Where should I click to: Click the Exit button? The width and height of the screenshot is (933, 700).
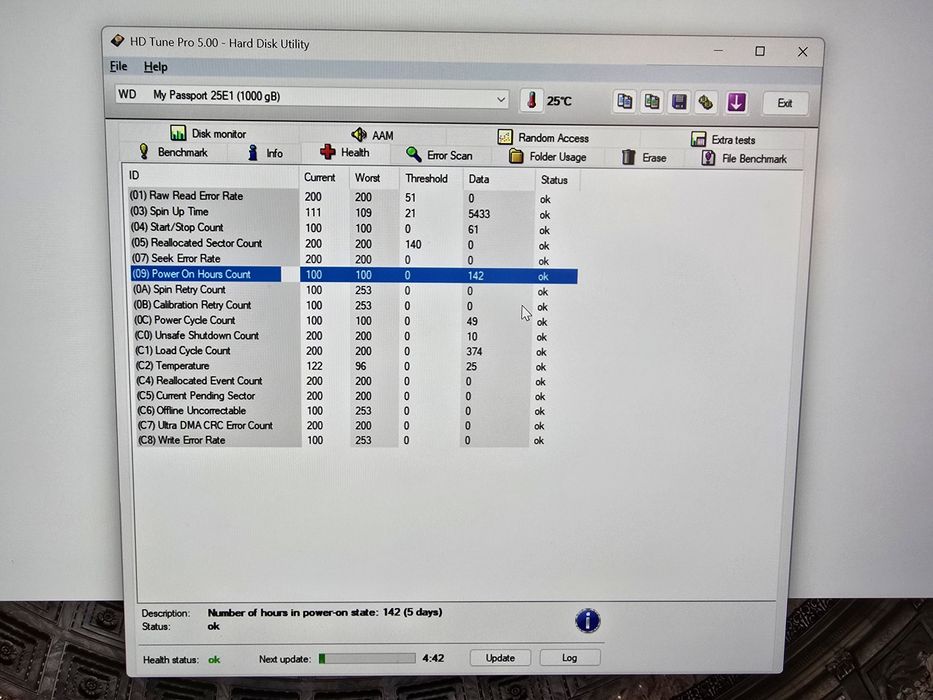coord(785,103)
